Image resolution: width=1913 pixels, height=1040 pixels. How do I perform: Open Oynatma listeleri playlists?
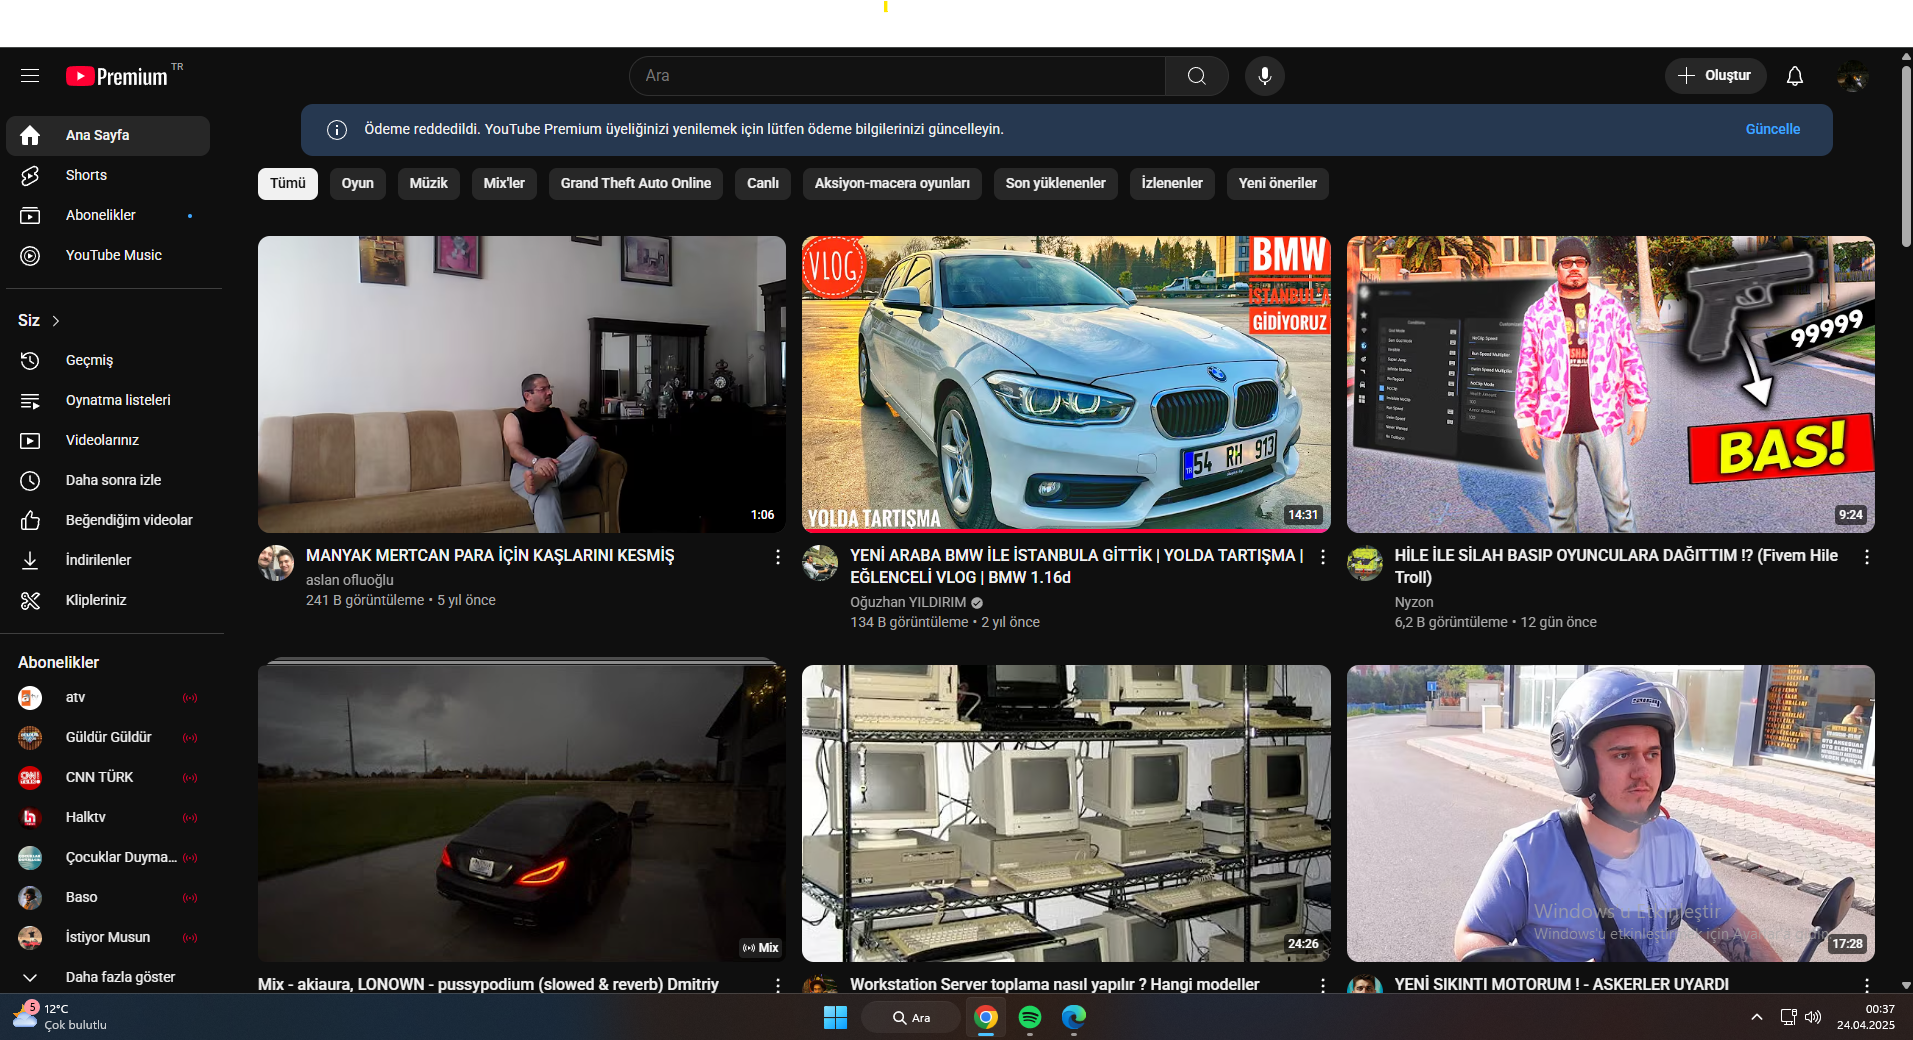click(x=108, y=400)
